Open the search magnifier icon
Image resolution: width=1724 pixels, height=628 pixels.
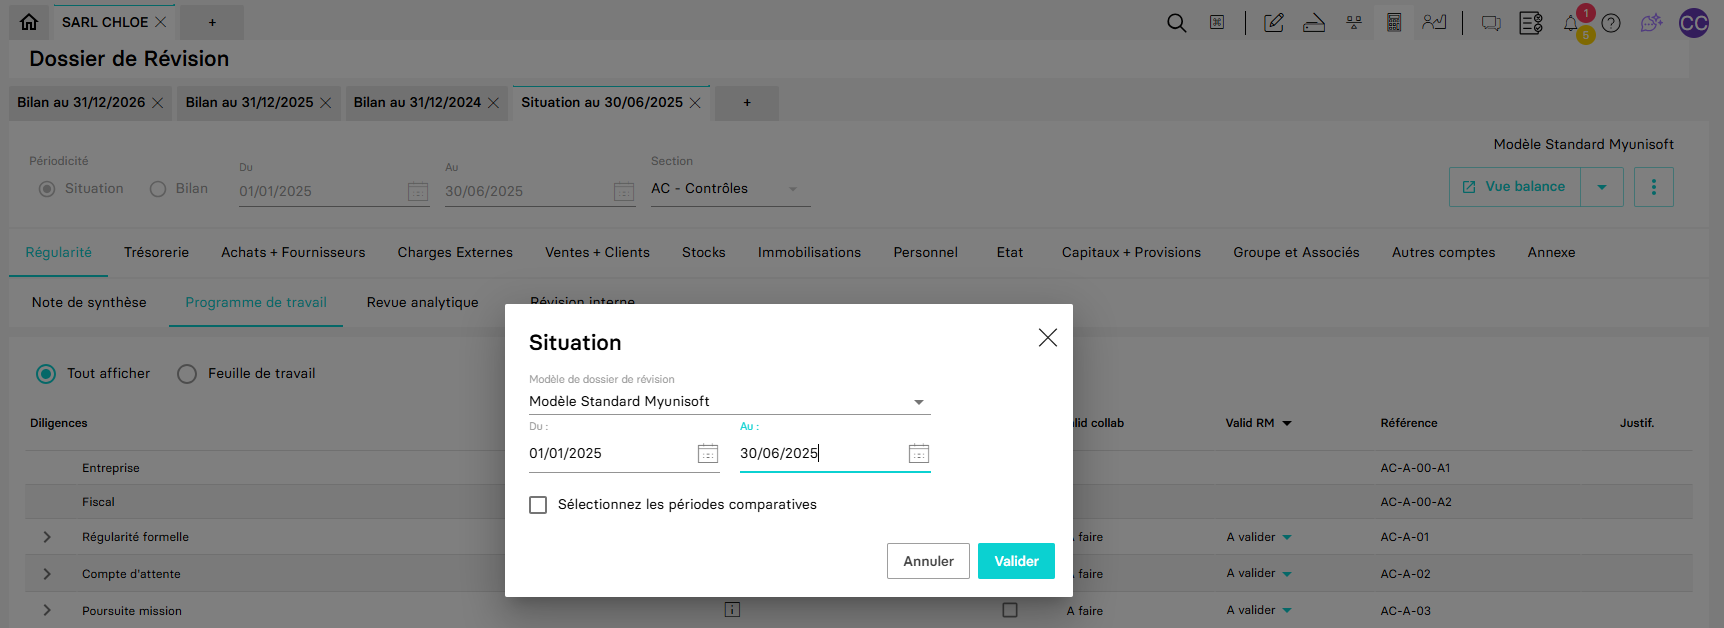click(1176, 23)
